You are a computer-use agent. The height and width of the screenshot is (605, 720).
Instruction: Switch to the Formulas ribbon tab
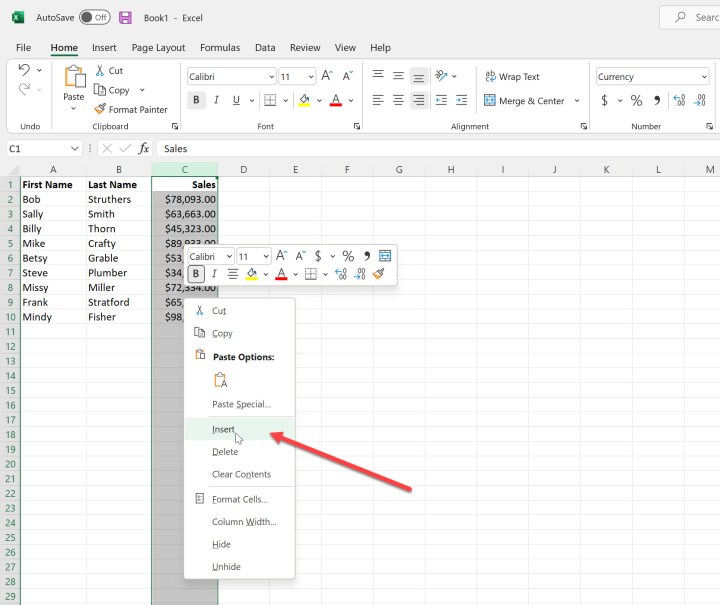coord(219,47)
